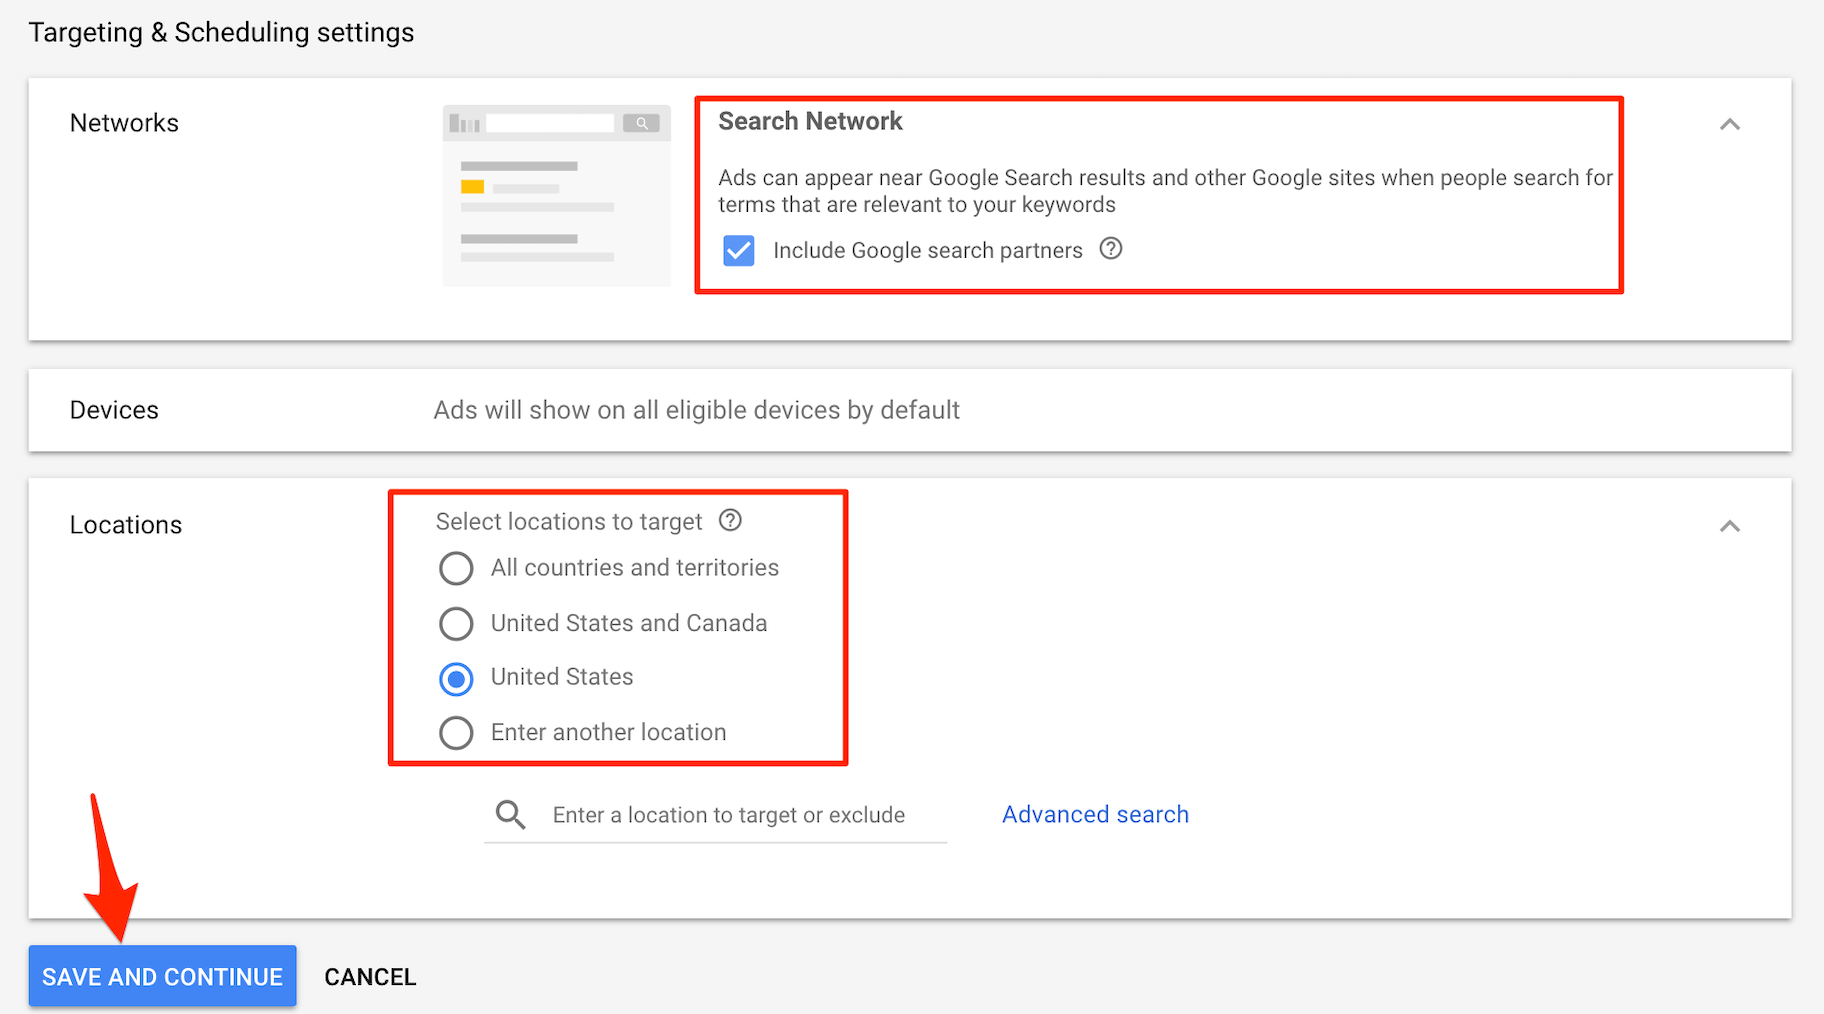The height and width of the screenshot is (1014, 1824).
Task: Collapse the Locations section chevron
Action: 1729,526
